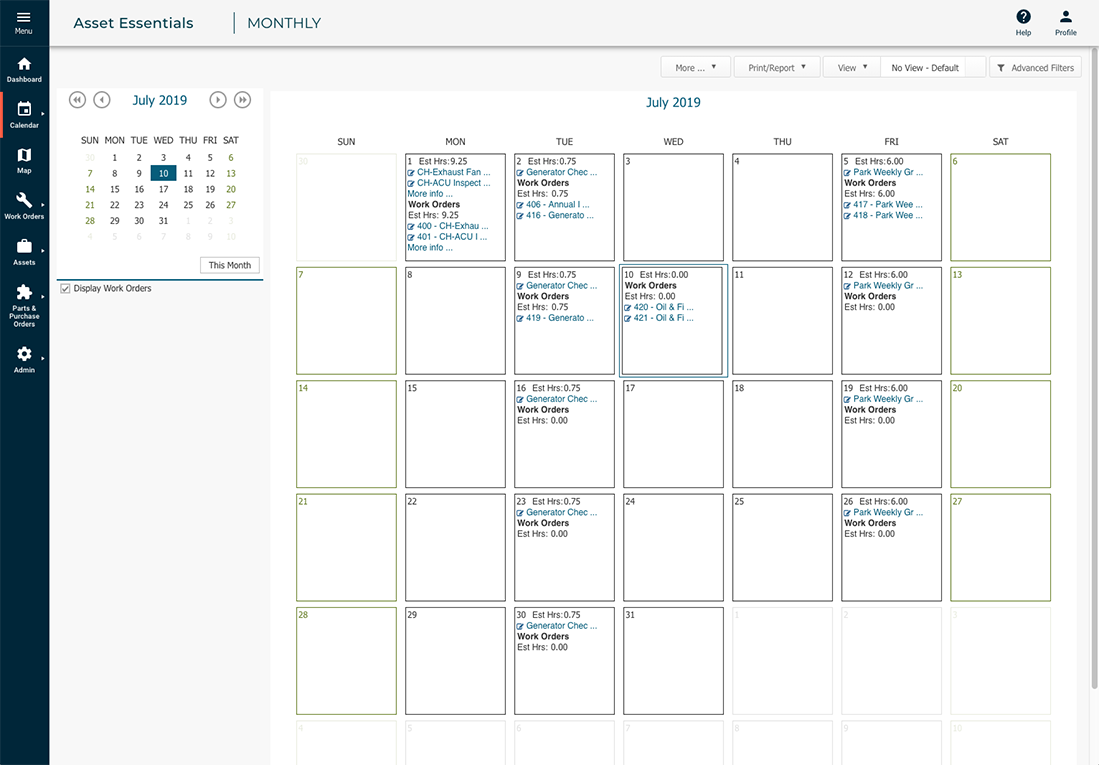This screenshot has height=765, width=1099.
Task: Open the Map sidebar icon
Action: click(x=24, y=155)
